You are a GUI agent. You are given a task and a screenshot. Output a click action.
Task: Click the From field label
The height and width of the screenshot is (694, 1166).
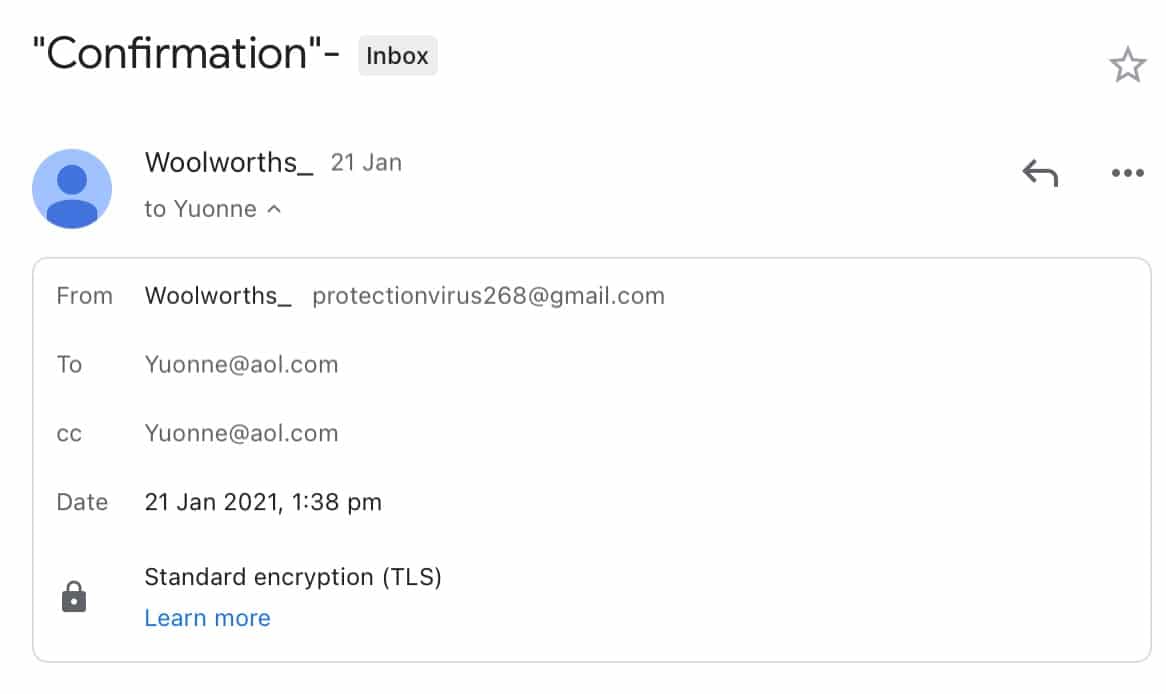[84, 296]
